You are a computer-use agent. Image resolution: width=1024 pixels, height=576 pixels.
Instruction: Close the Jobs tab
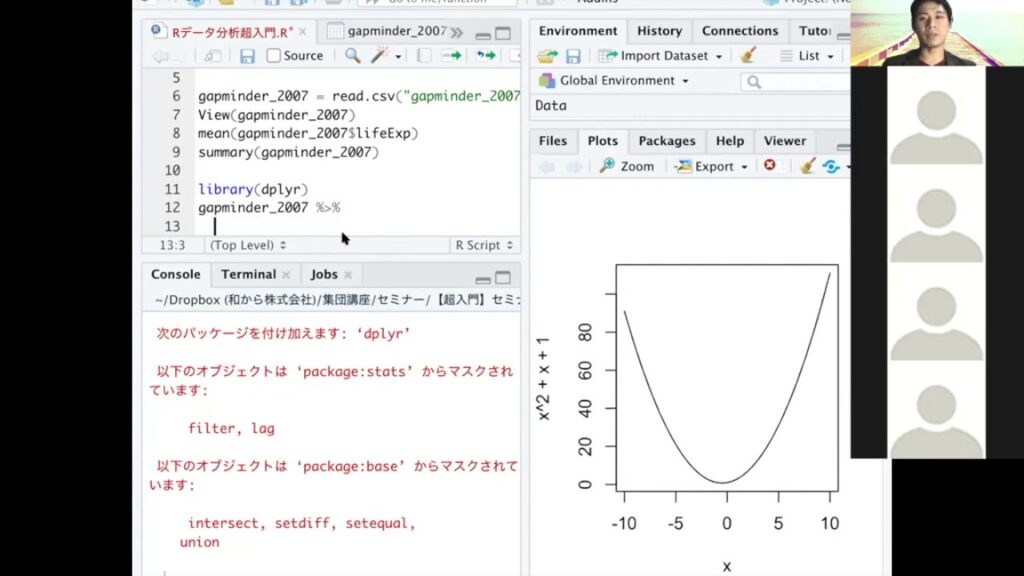[348, 275]
